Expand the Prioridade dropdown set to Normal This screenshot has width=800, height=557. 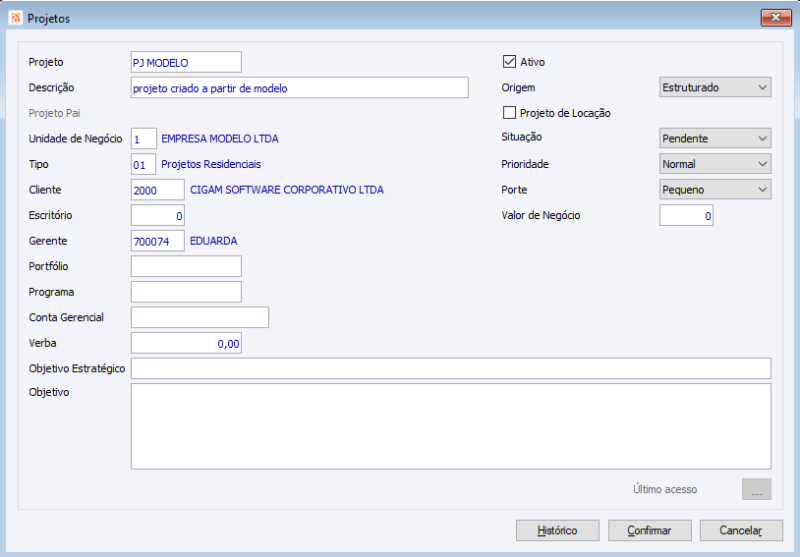[x=715, y=164]
